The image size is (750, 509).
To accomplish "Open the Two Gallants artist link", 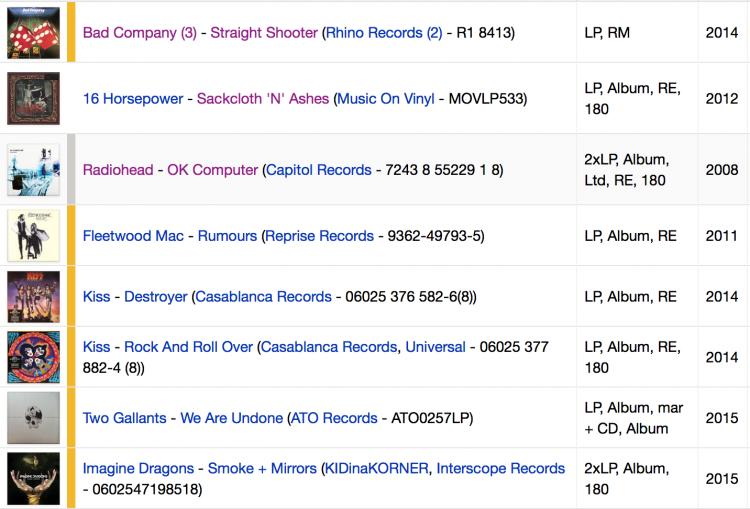I will point(124,418).
